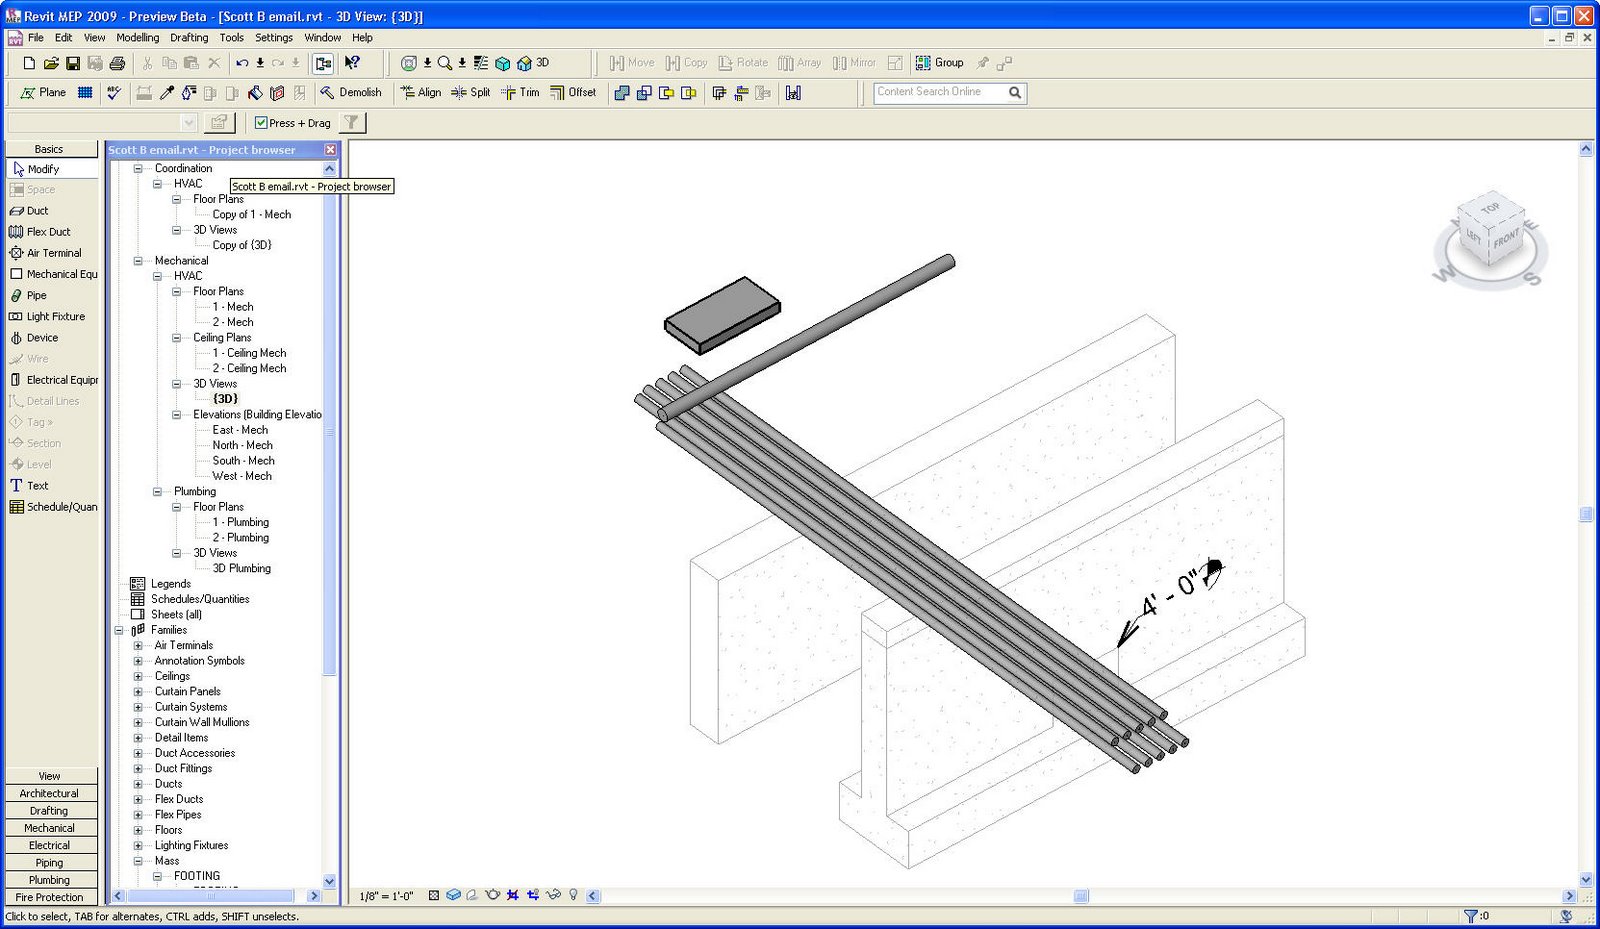The width and height of the screenshot is (1600, 929).
Task: Open the Drafting menu
Action: (x=189, y=38)
